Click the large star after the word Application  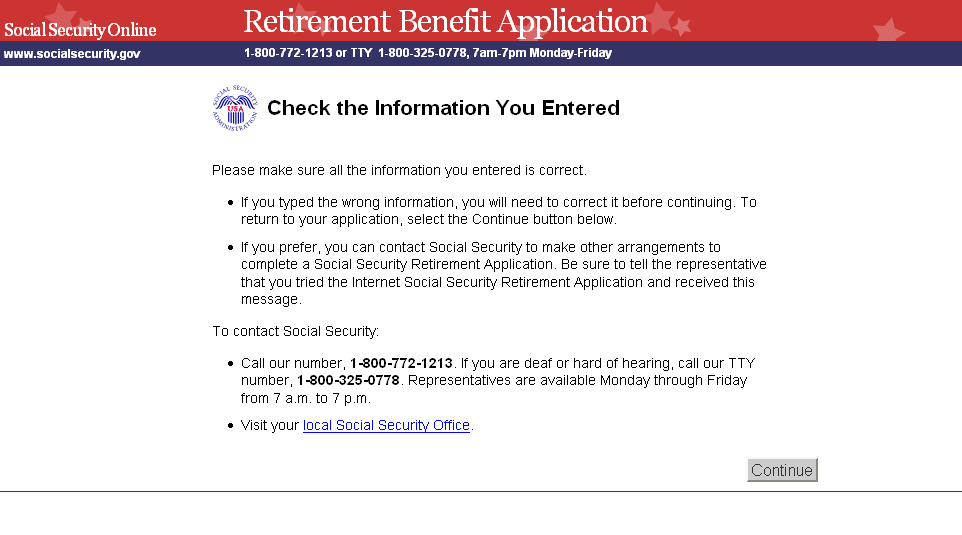(661, 17)
